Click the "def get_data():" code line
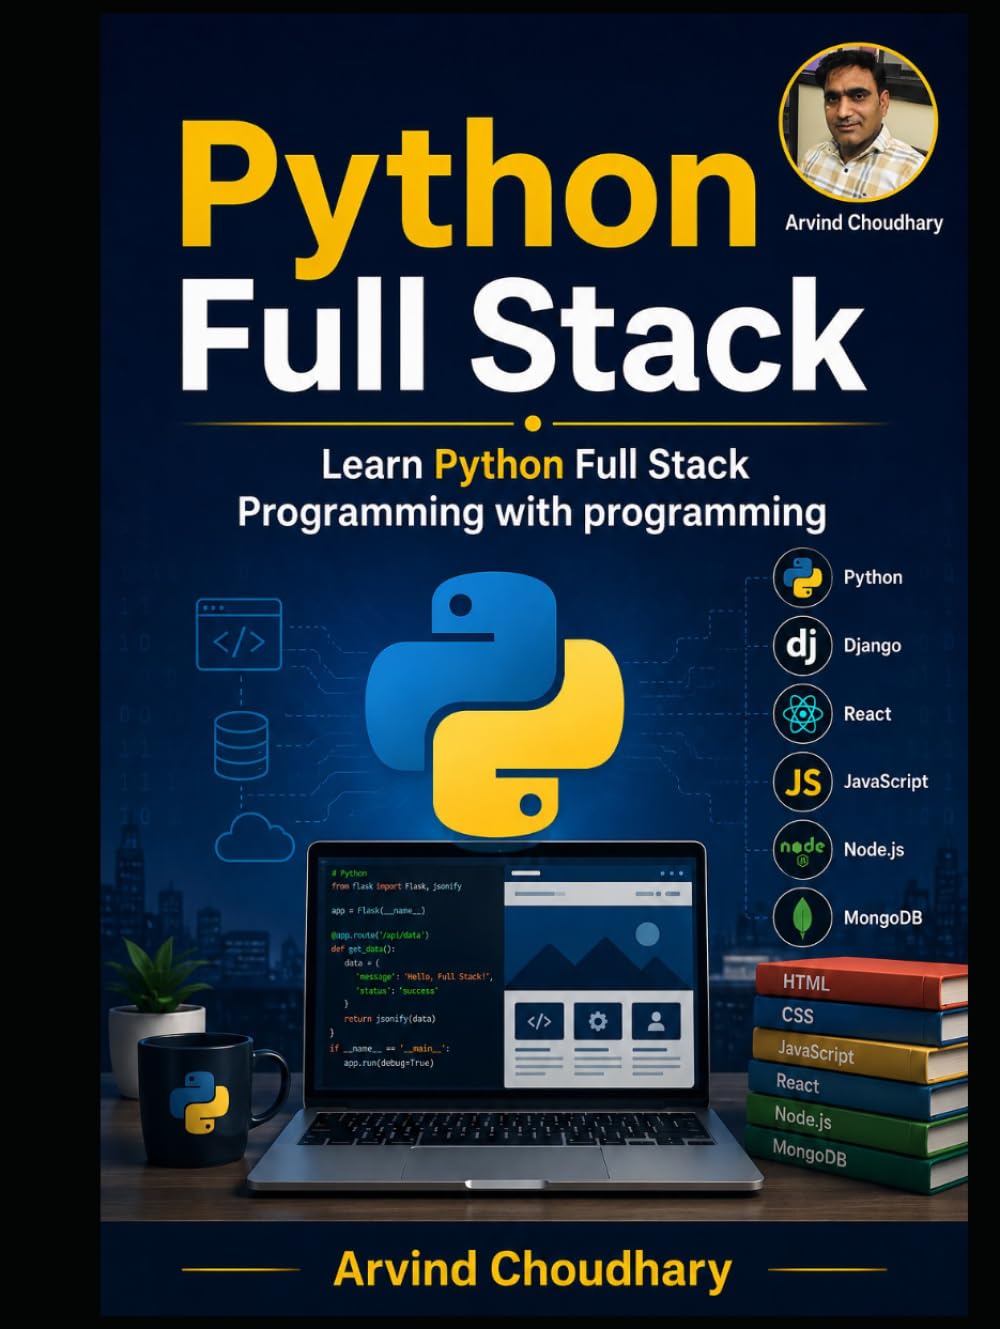 coord(363,949)
